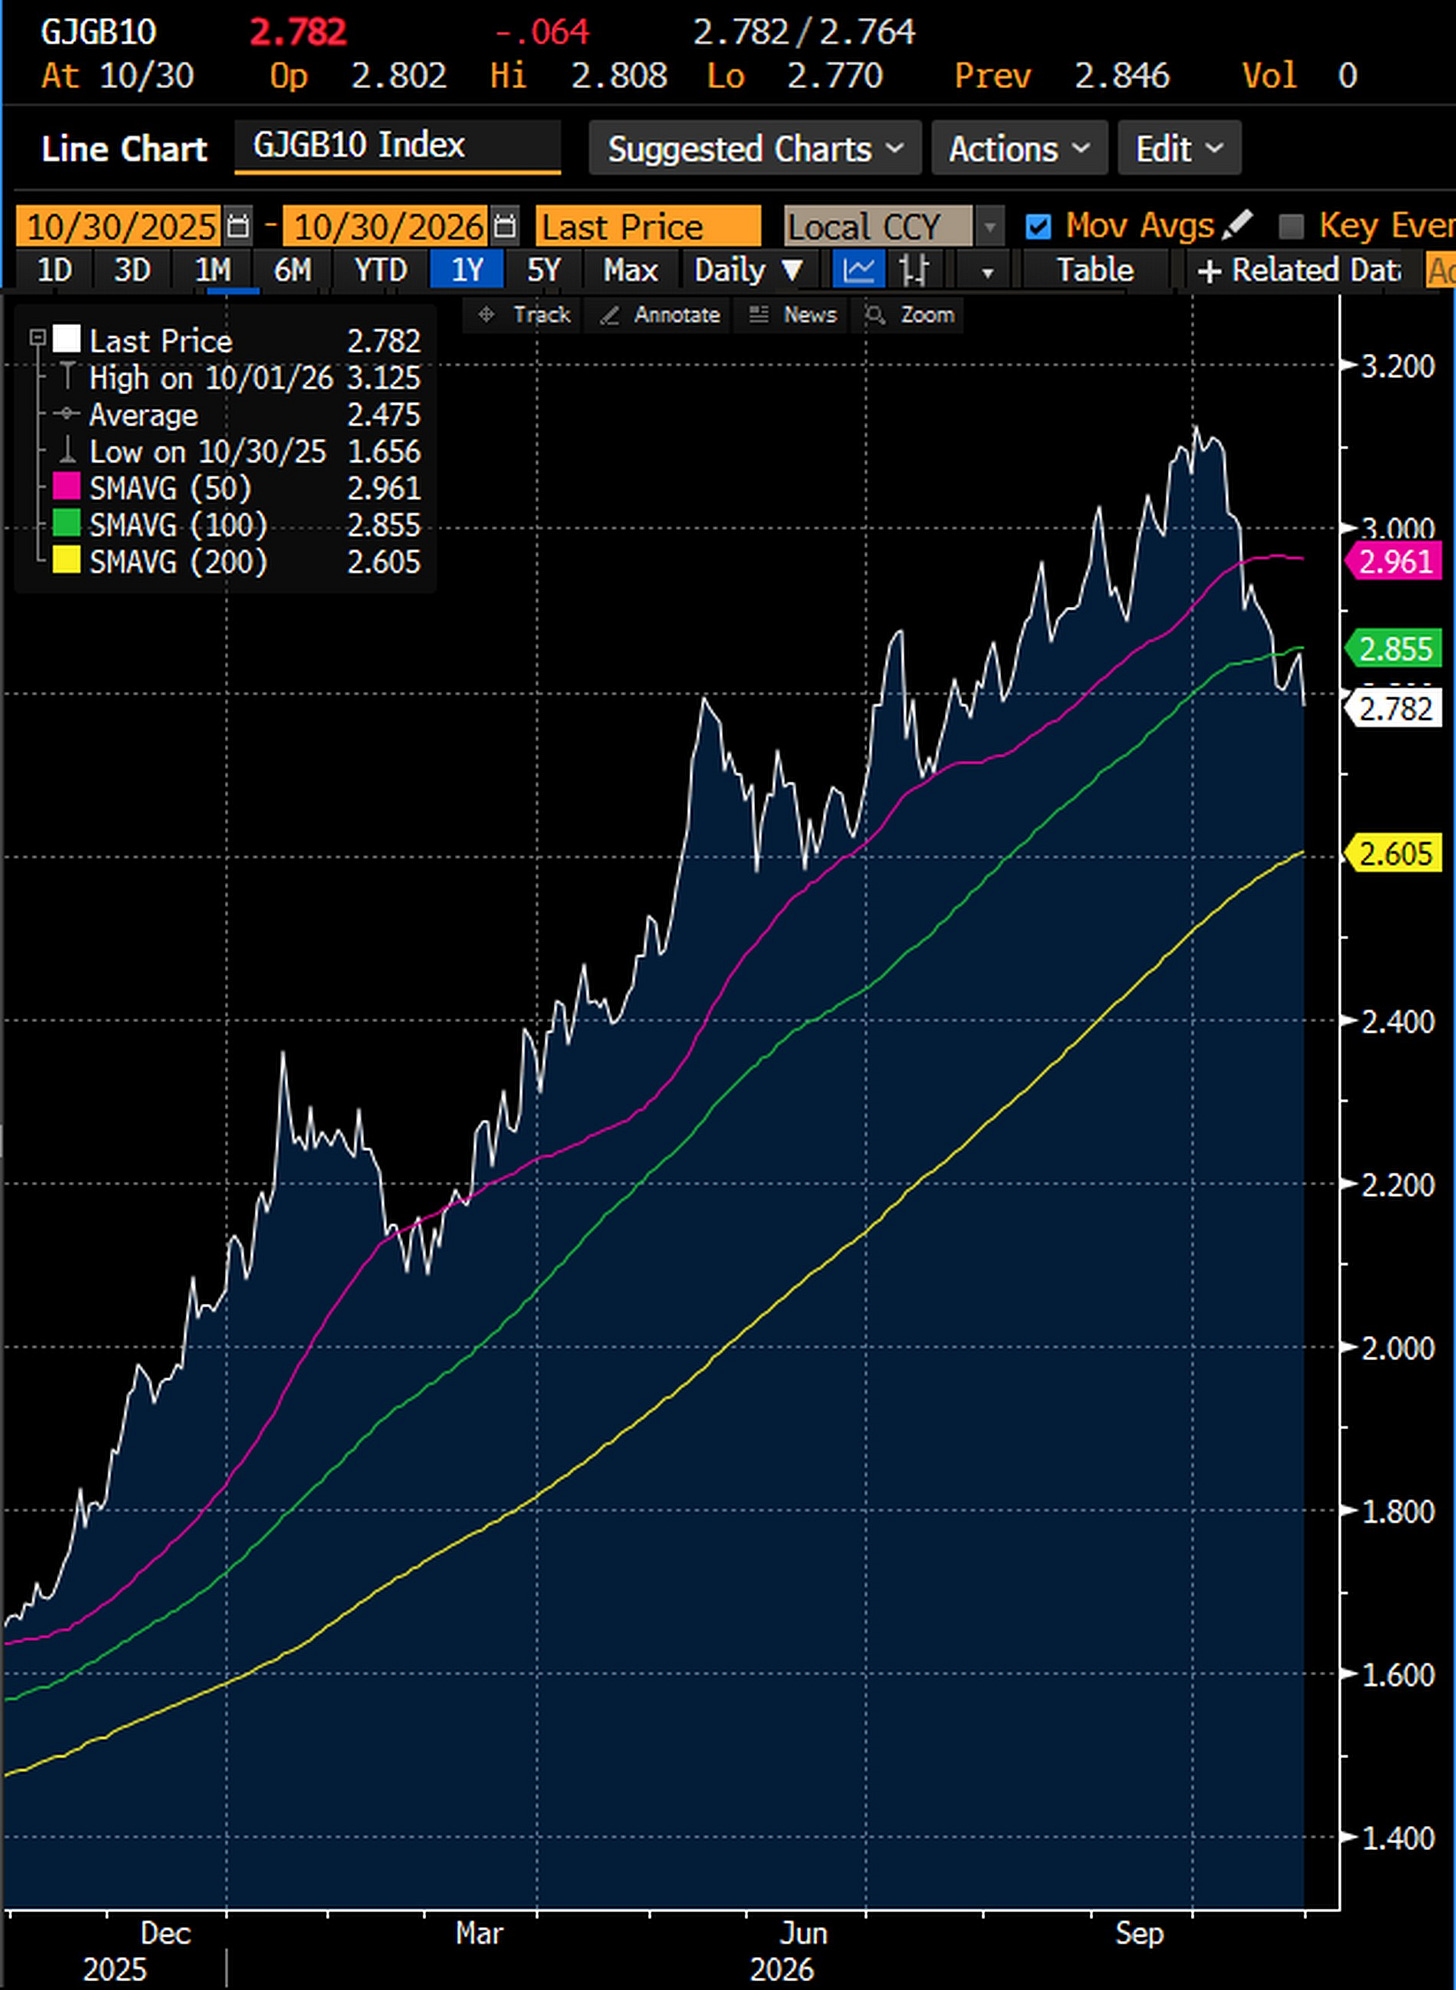Screen dimensions: 1456x1990
Task: Click the GJGB10 Index security field
Action: (397, 146)
